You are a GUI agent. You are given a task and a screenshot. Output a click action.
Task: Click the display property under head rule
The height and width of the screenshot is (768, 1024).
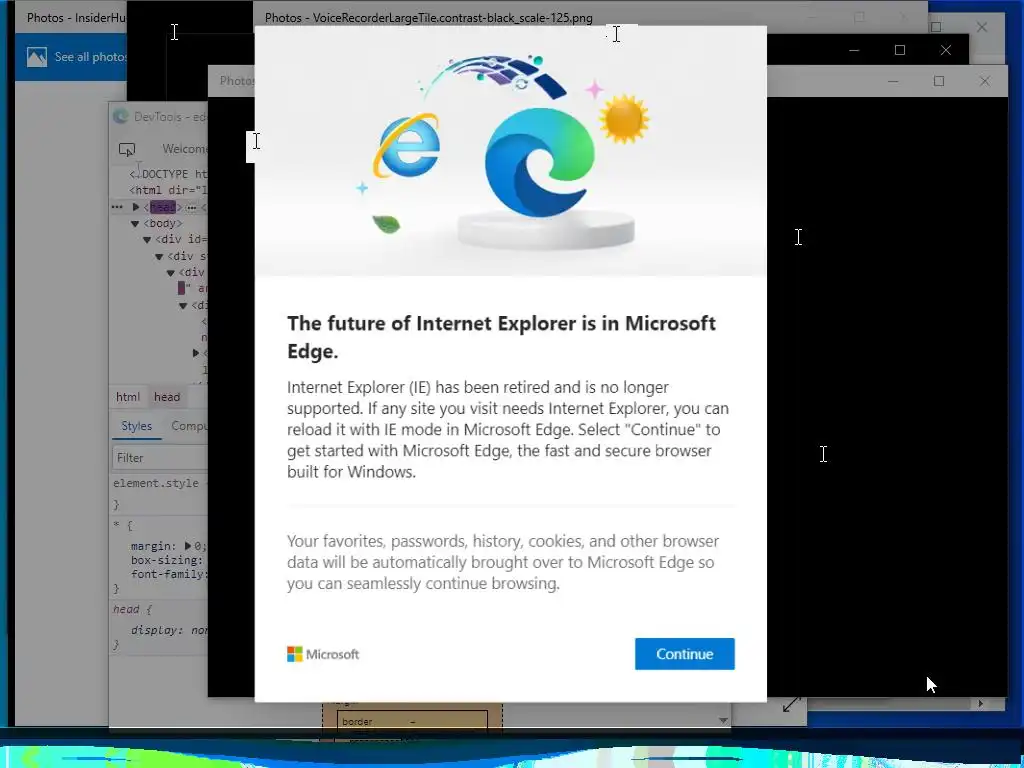(155, 630)
